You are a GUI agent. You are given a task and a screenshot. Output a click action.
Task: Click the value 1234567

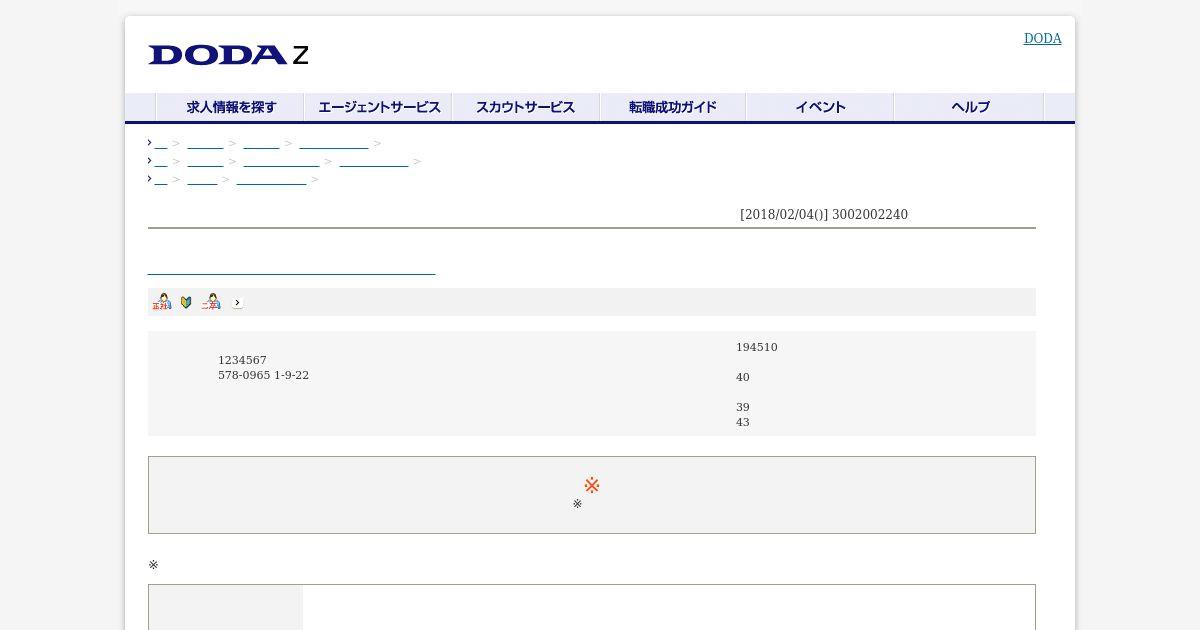point(242,360)
